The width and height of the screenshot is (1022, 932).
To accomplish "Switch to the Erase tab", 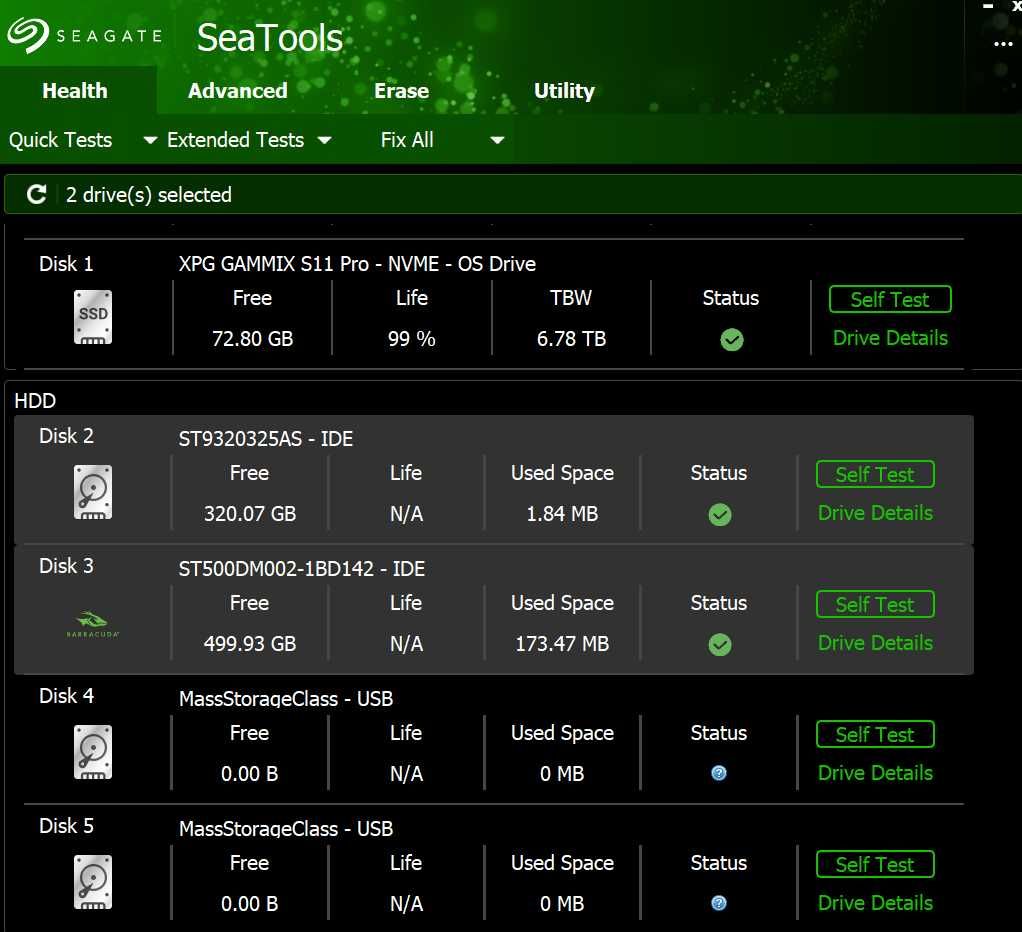I will pyautogui.click(x=402, y=91).
